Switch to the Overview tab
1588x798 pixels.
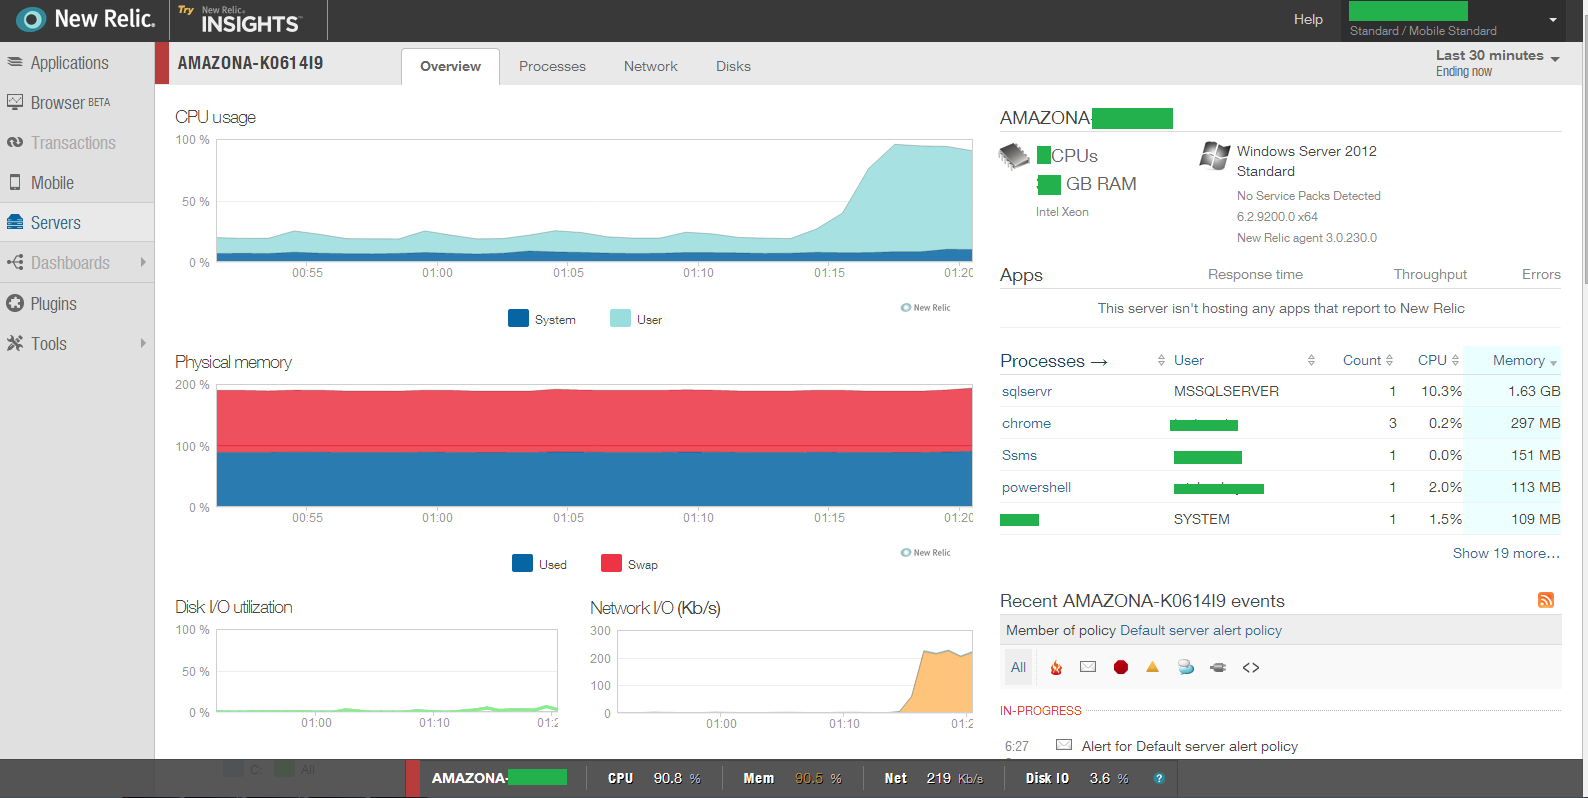[450, 66]
